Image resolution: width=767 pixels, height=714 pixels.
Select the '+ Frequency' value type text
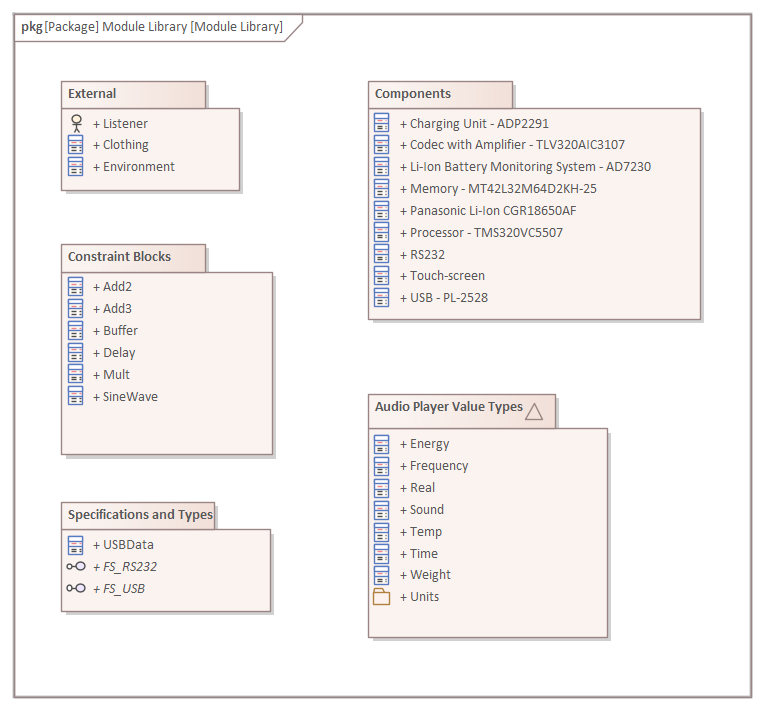pyautogui.click(x=434, y=467)
